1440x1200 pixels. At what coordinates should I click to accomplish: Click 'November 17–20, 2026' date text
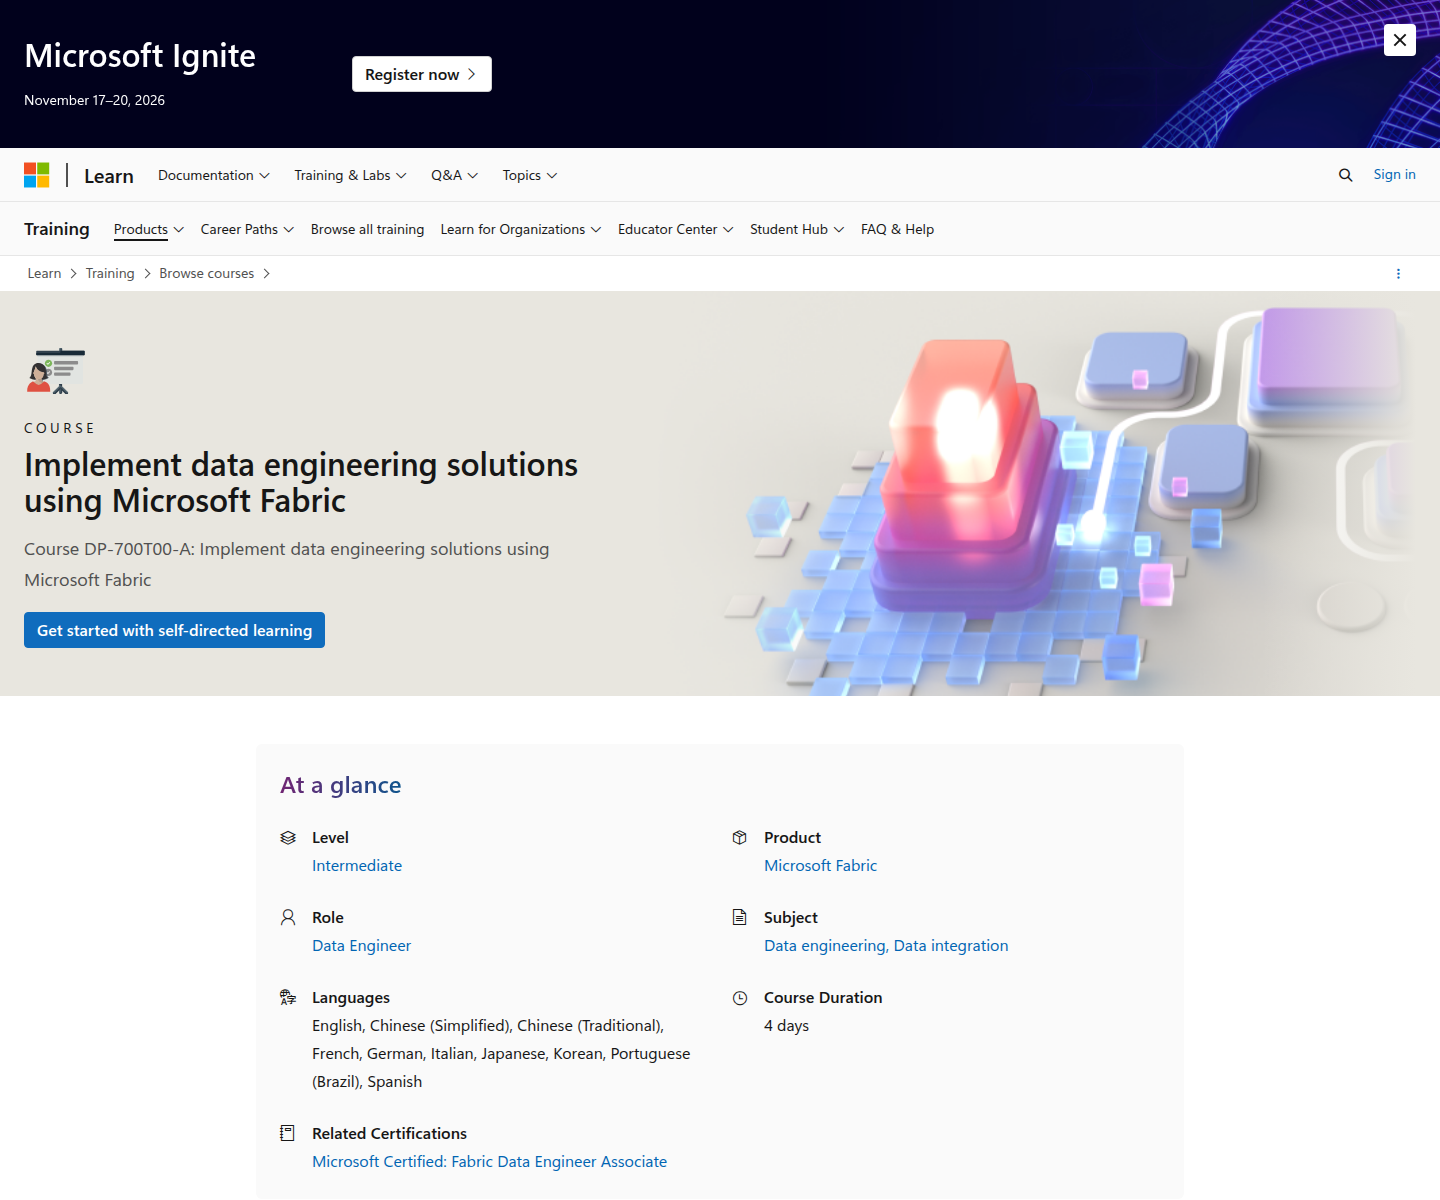point(94,100)
